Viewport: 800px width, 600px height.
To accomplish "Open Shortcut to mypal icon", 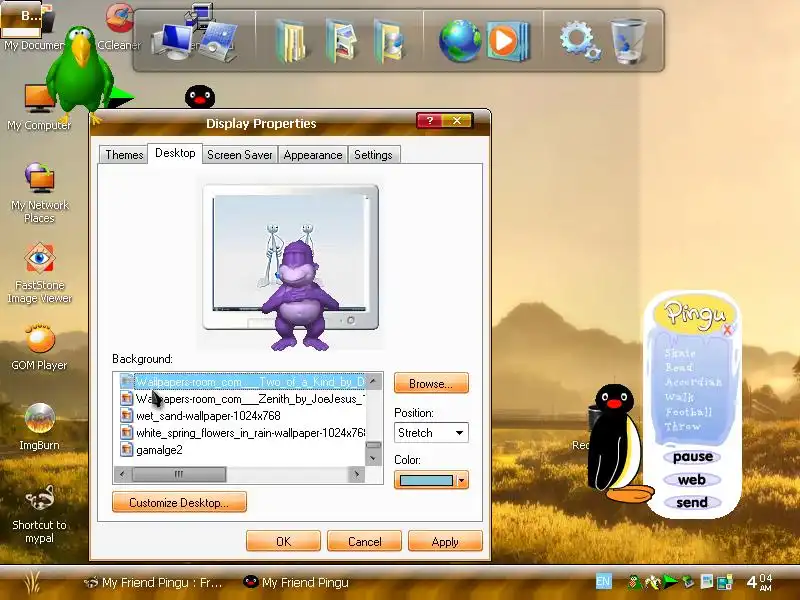I will pyautogui.click(x=39, y=513).
